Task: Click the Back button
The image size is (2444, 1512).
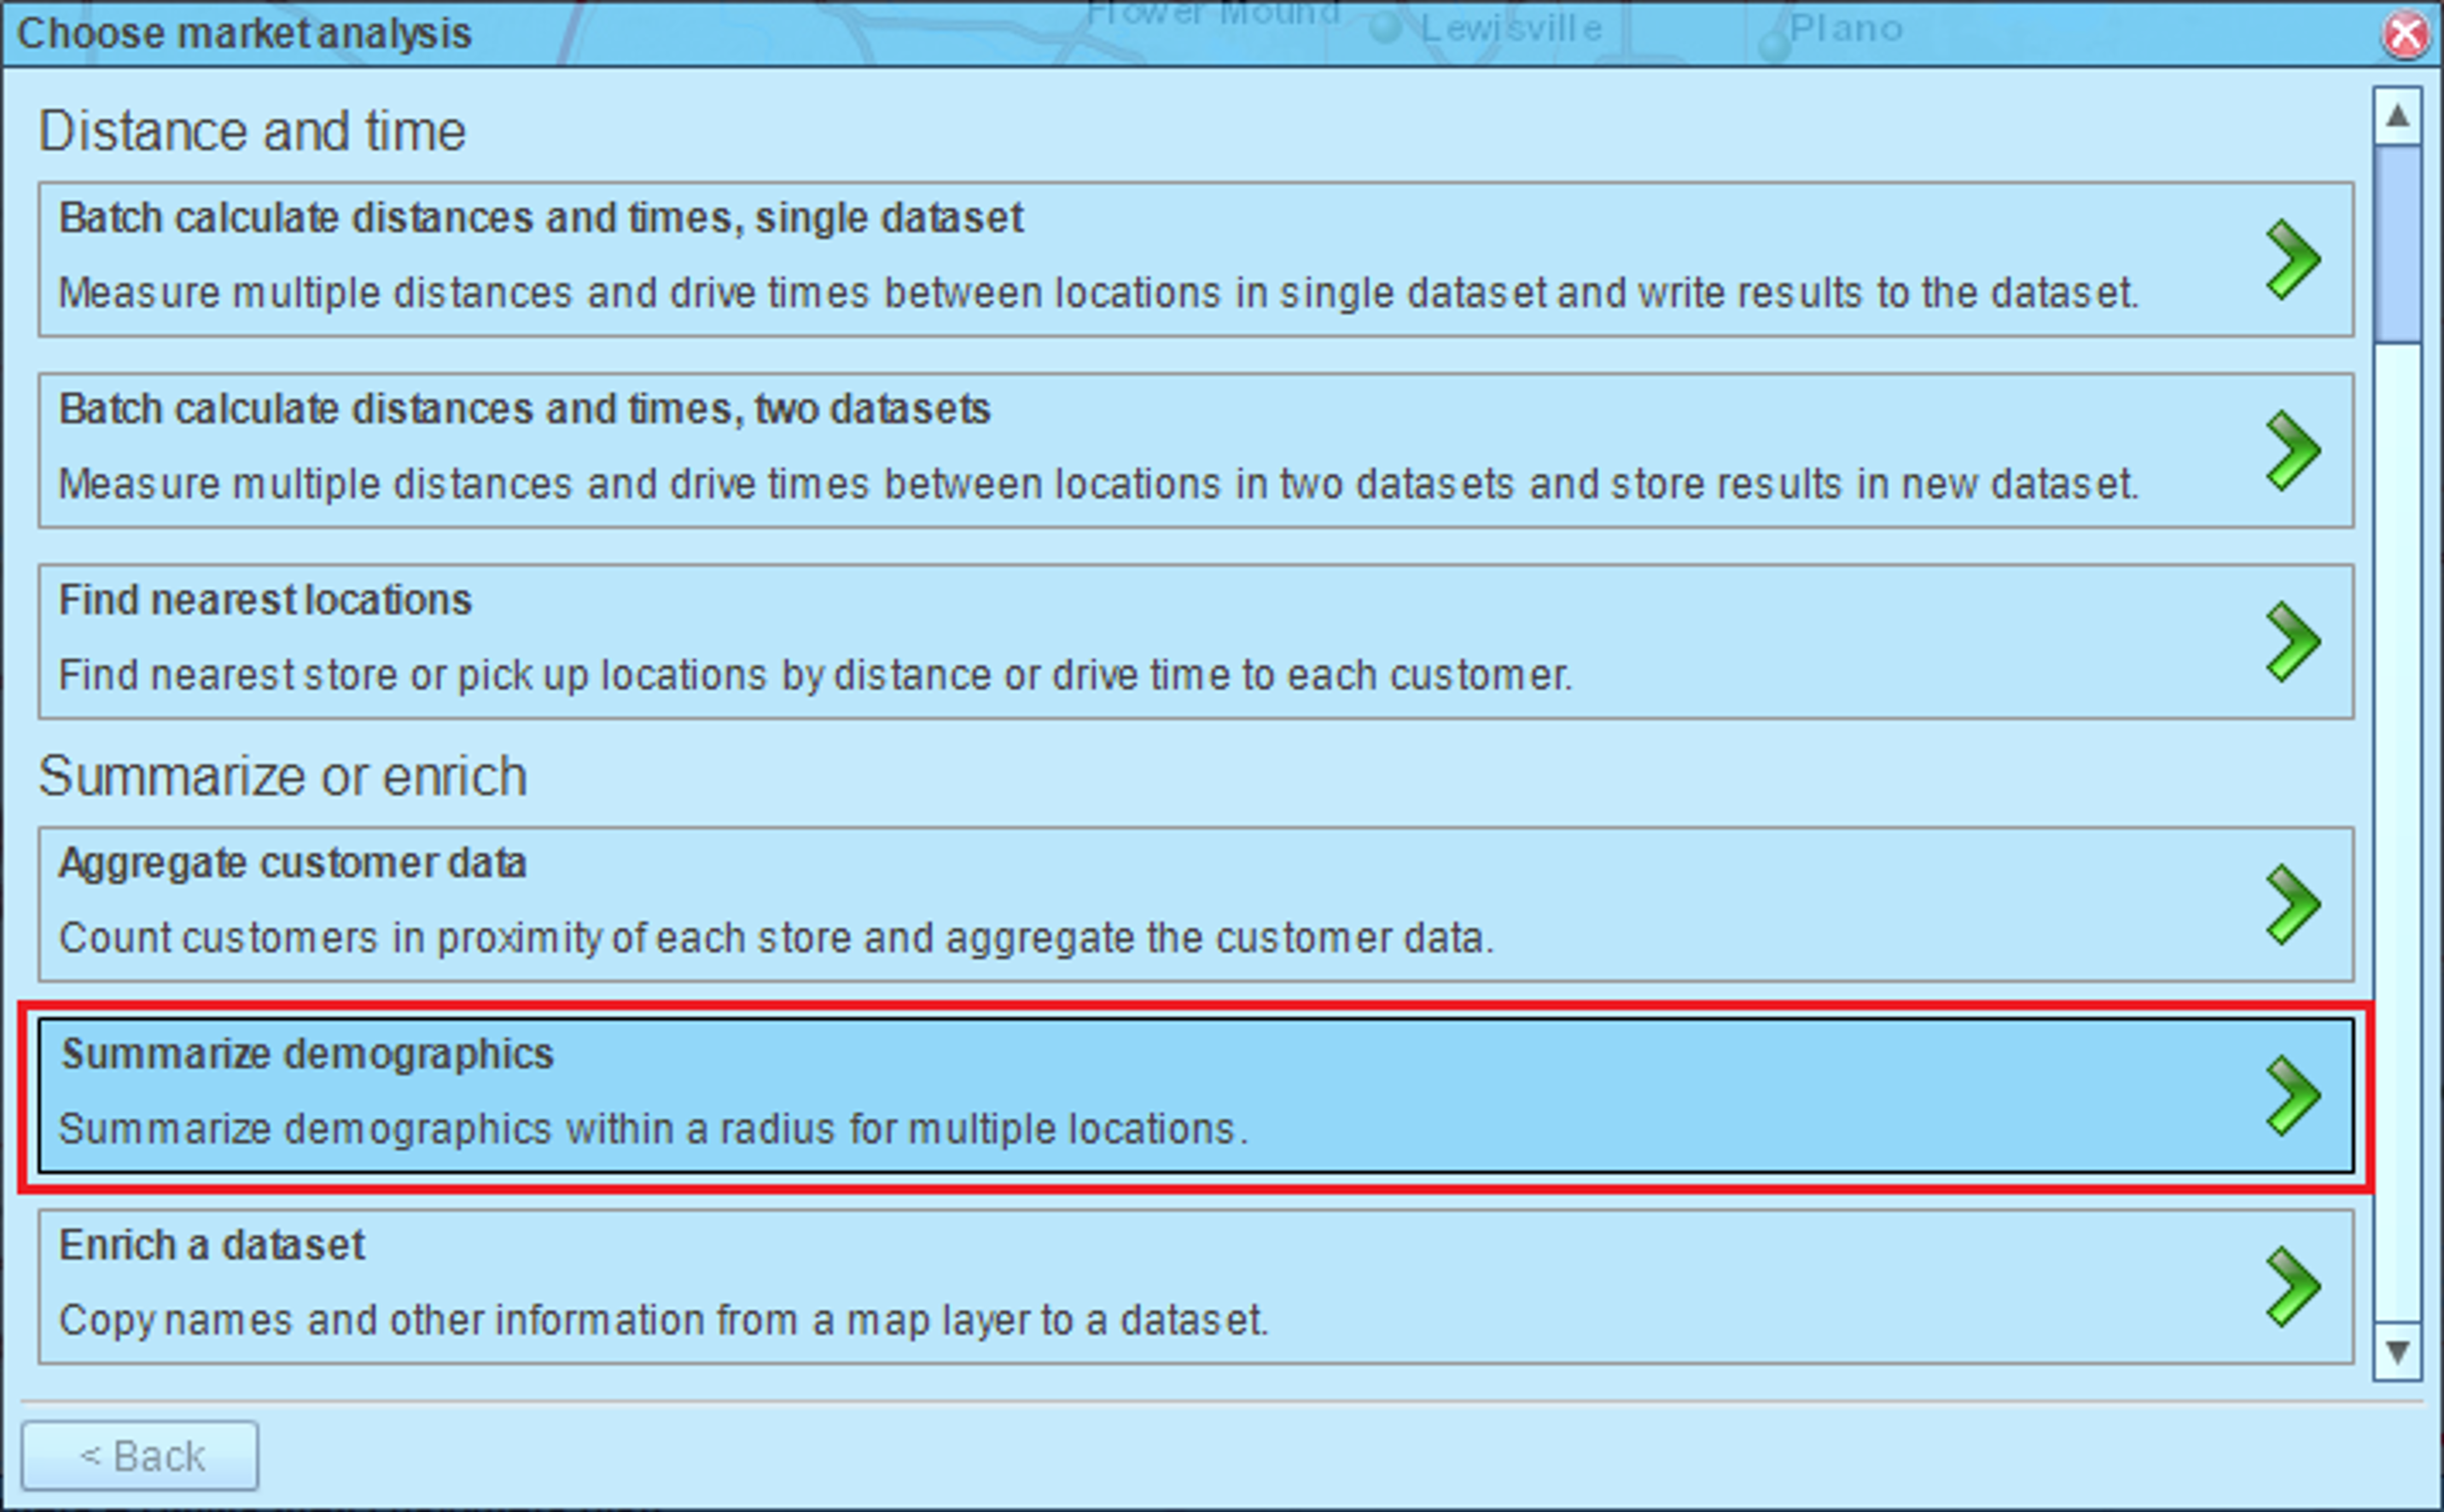Action: (x=140, y=1456)
